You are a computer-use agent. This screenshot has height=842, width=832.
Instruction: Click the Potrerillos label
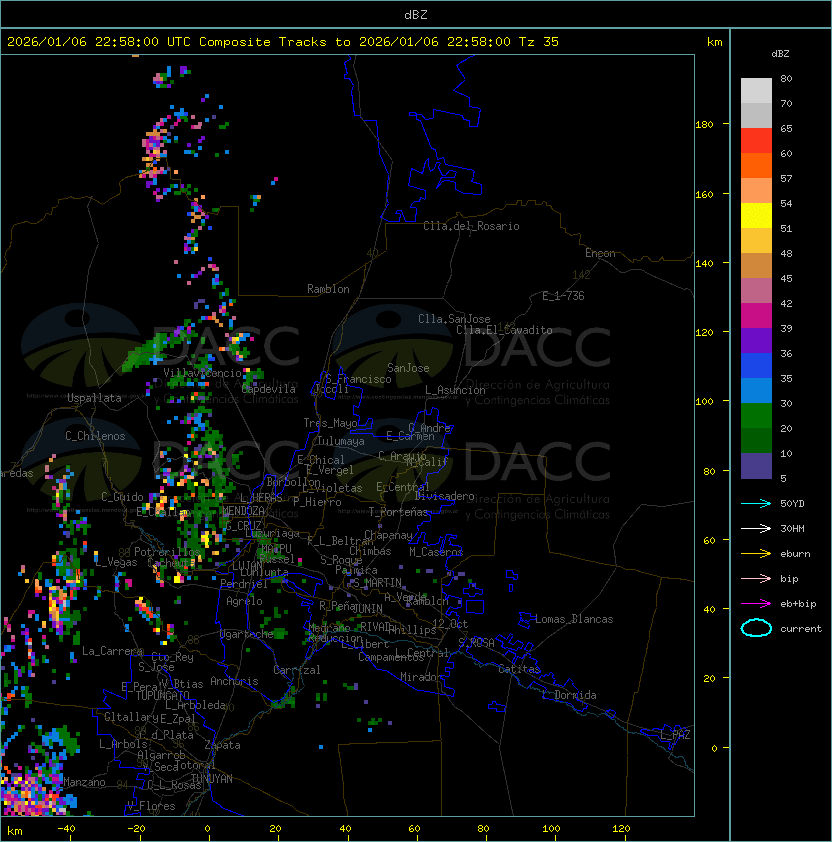click(x=167, y=552)
